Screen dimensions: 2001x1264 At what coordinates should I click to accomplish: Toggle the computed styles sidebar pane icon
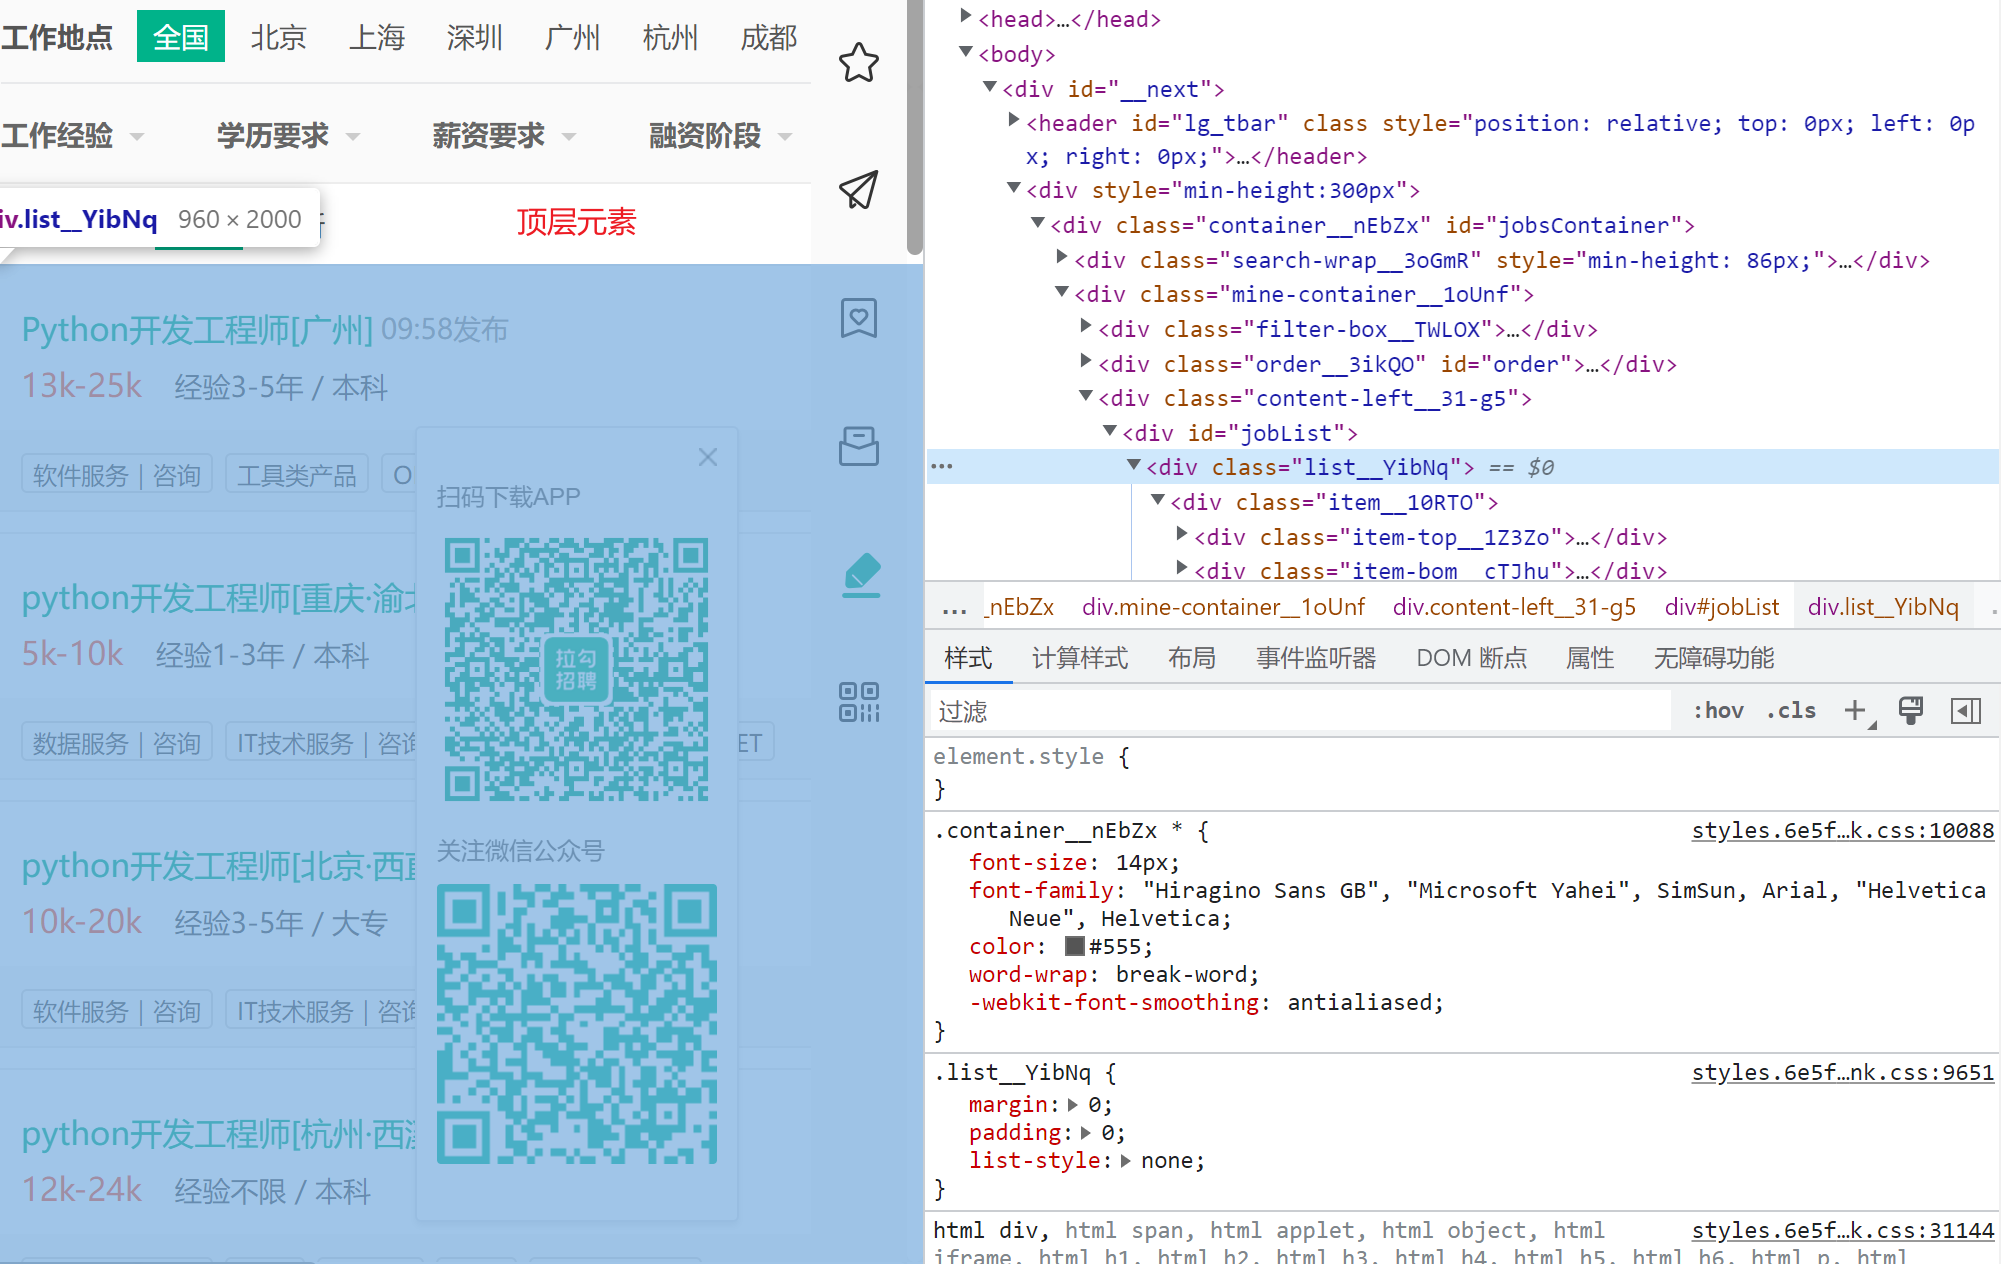(x=1965, y=711)
